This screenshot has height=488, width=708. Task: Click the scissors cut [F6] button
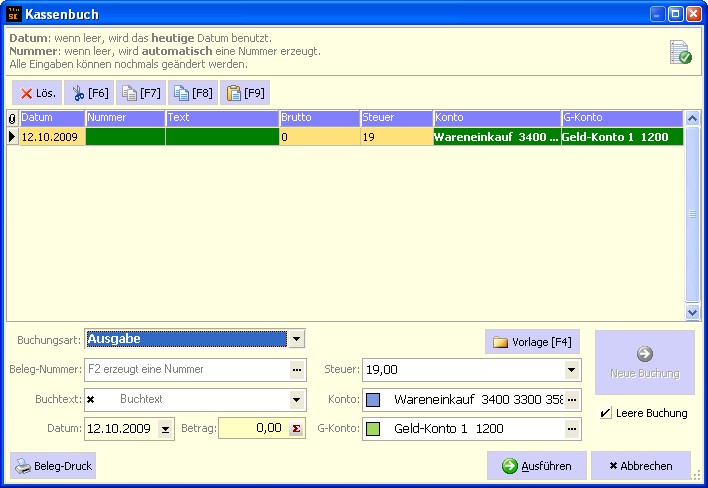[89, 93]
